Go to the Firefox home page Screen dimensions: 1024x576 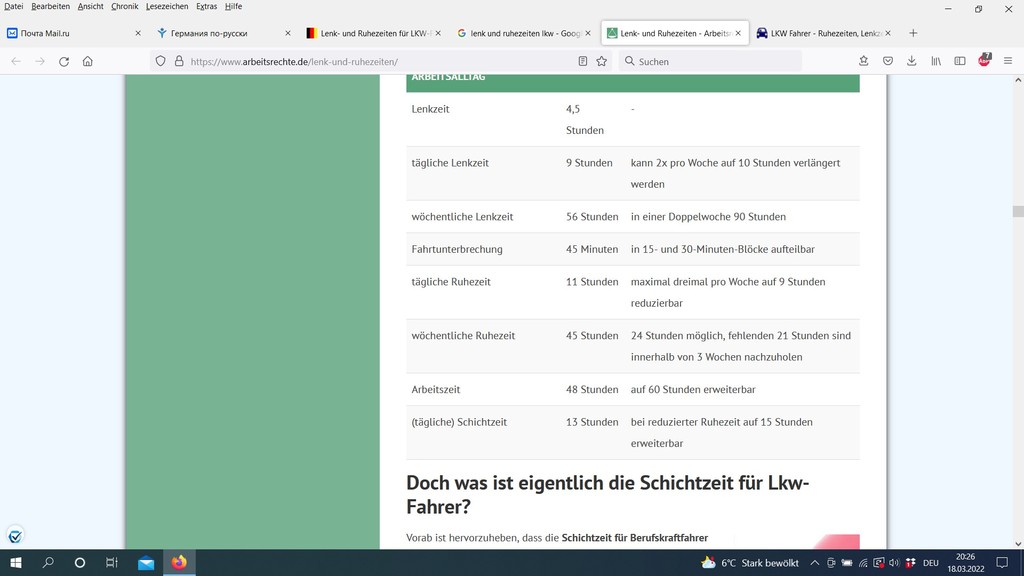coord(88,61)
